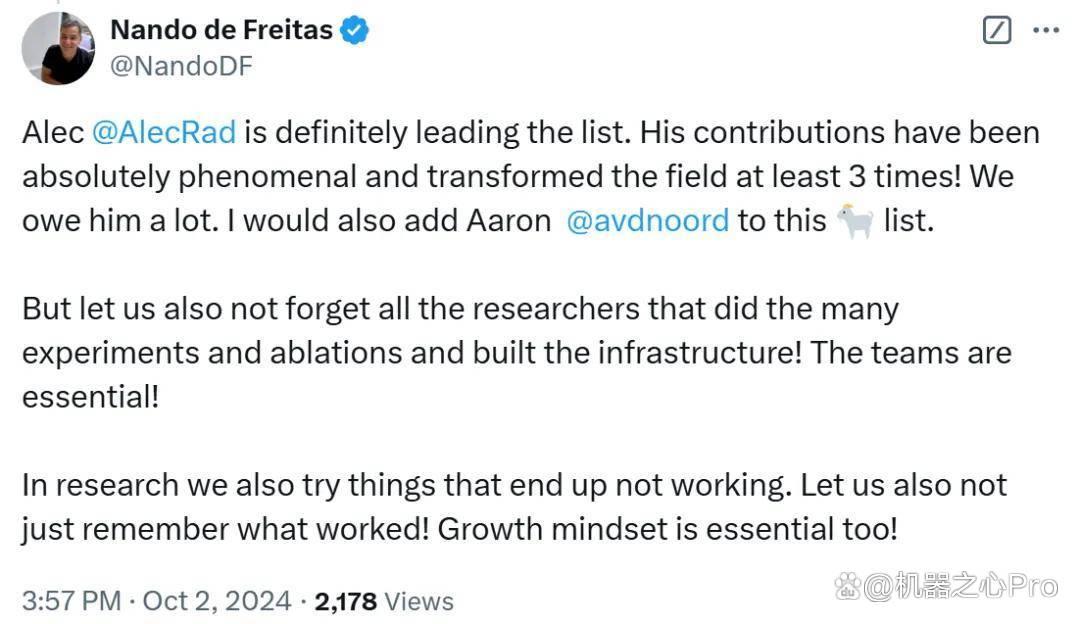Click the word 'essential!' on its own line
1080x624 pixels.
coord(90,397)
